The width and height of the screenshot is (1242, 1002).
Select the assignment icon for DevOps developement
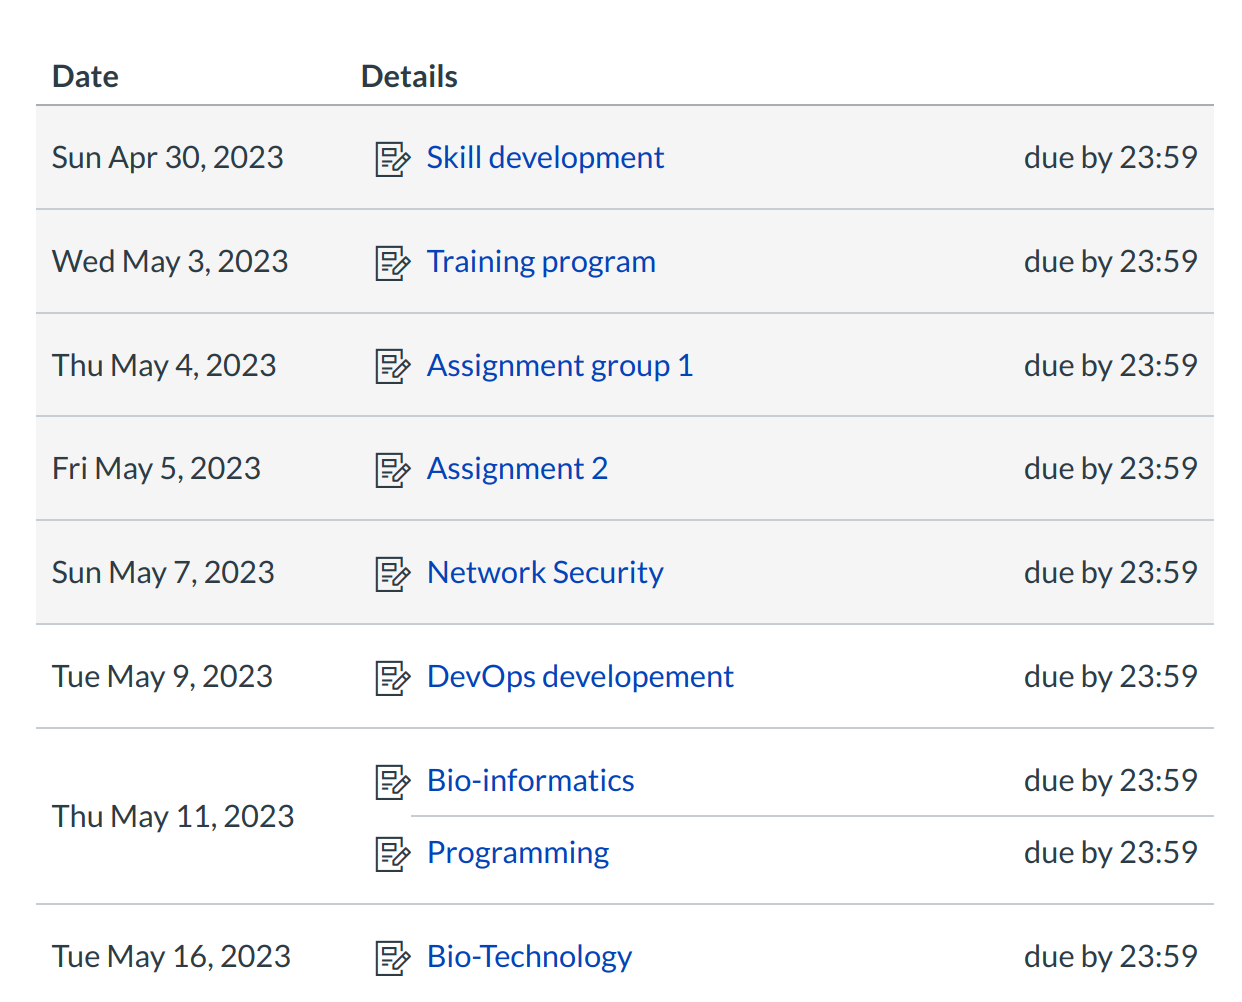click(x=392, y=677)
